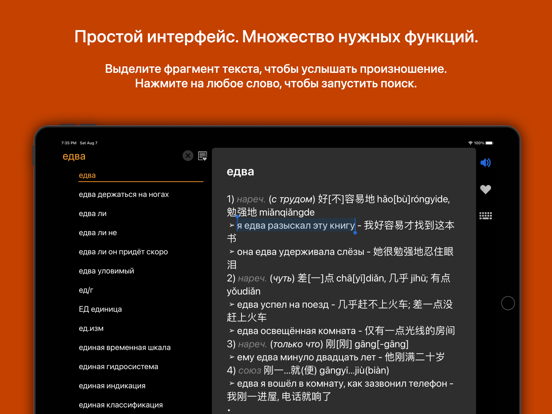
Task: Select the ед/г entry
Action: pos(86,290)
